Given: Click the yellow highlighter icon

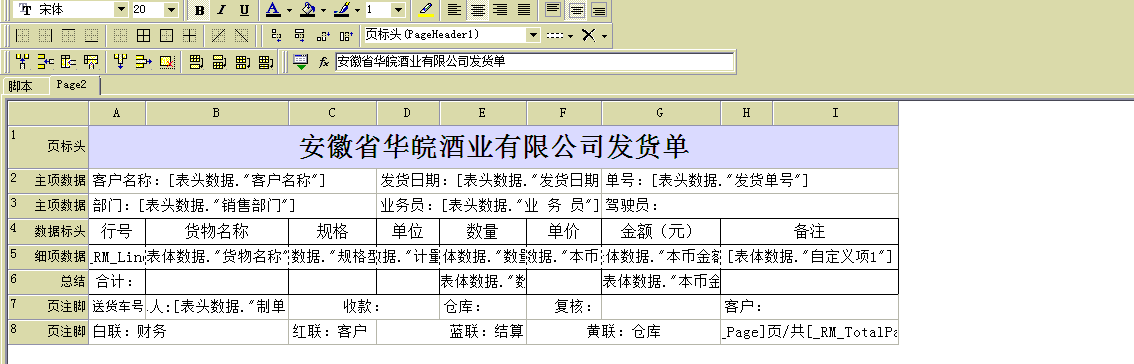Looking at the screenshot, I should click(x=427, y=10).
